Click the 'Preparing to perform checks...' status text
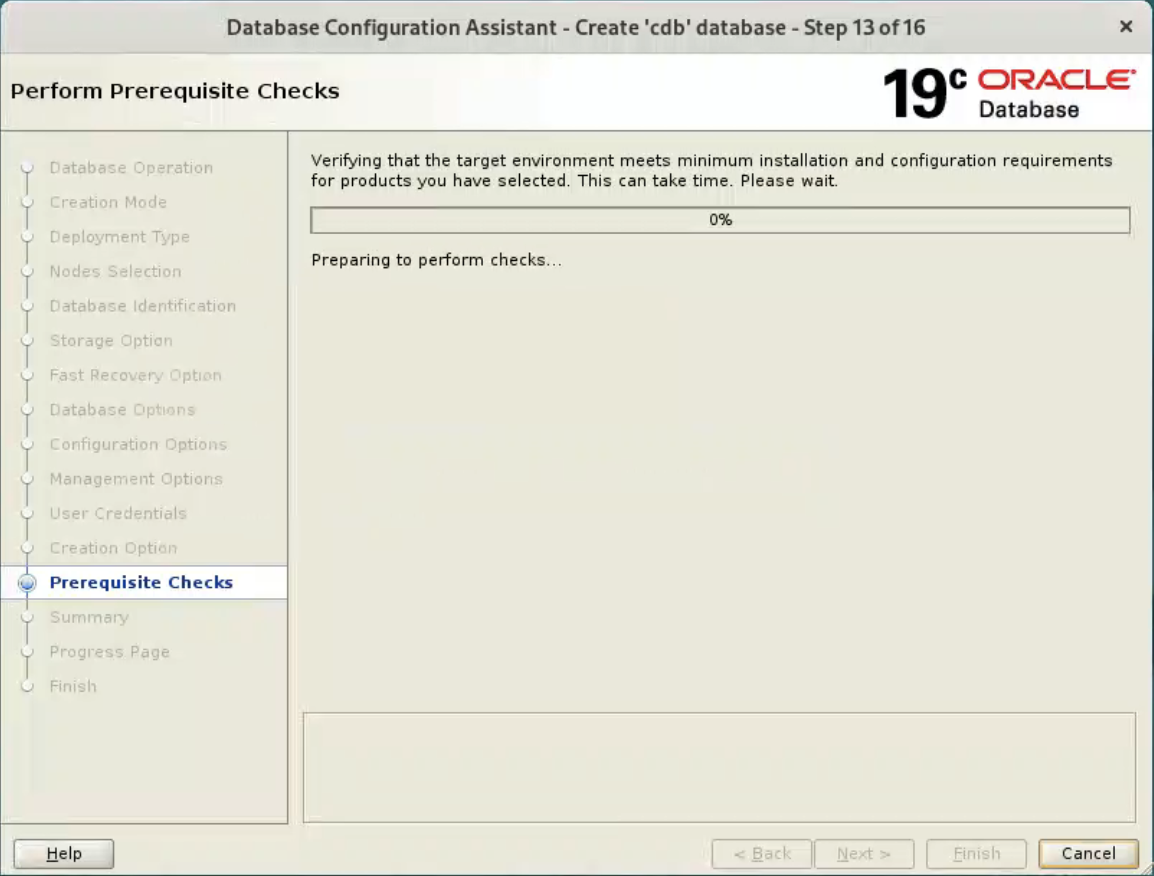Viewport: 1154px width, 876px height. coord(436,260)
